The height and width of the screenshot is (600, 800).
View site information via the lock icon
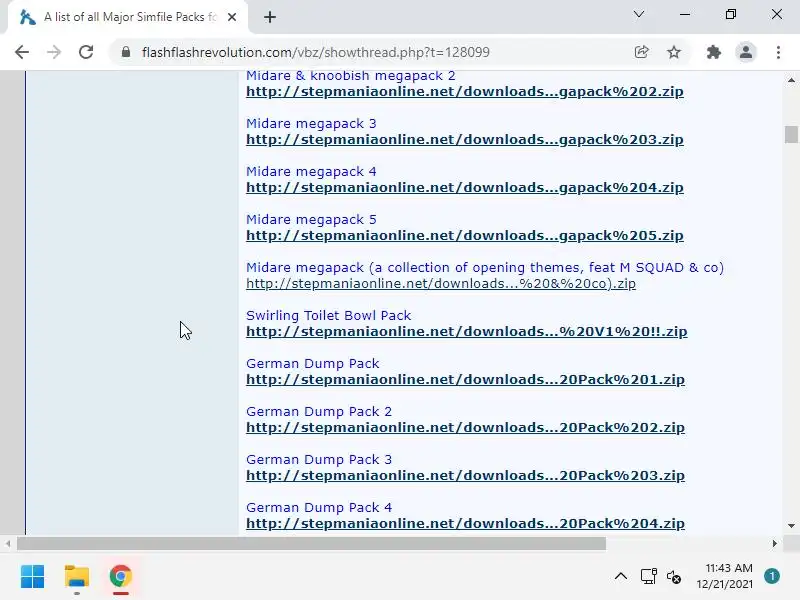tap(126, 52)
